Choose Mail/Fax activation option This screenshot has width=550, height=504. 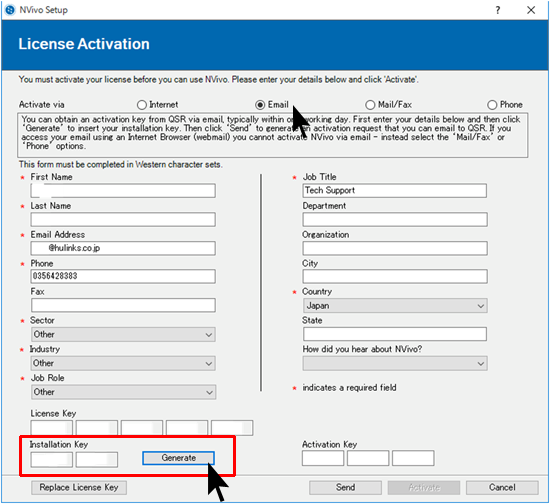[x=370, y=105]
